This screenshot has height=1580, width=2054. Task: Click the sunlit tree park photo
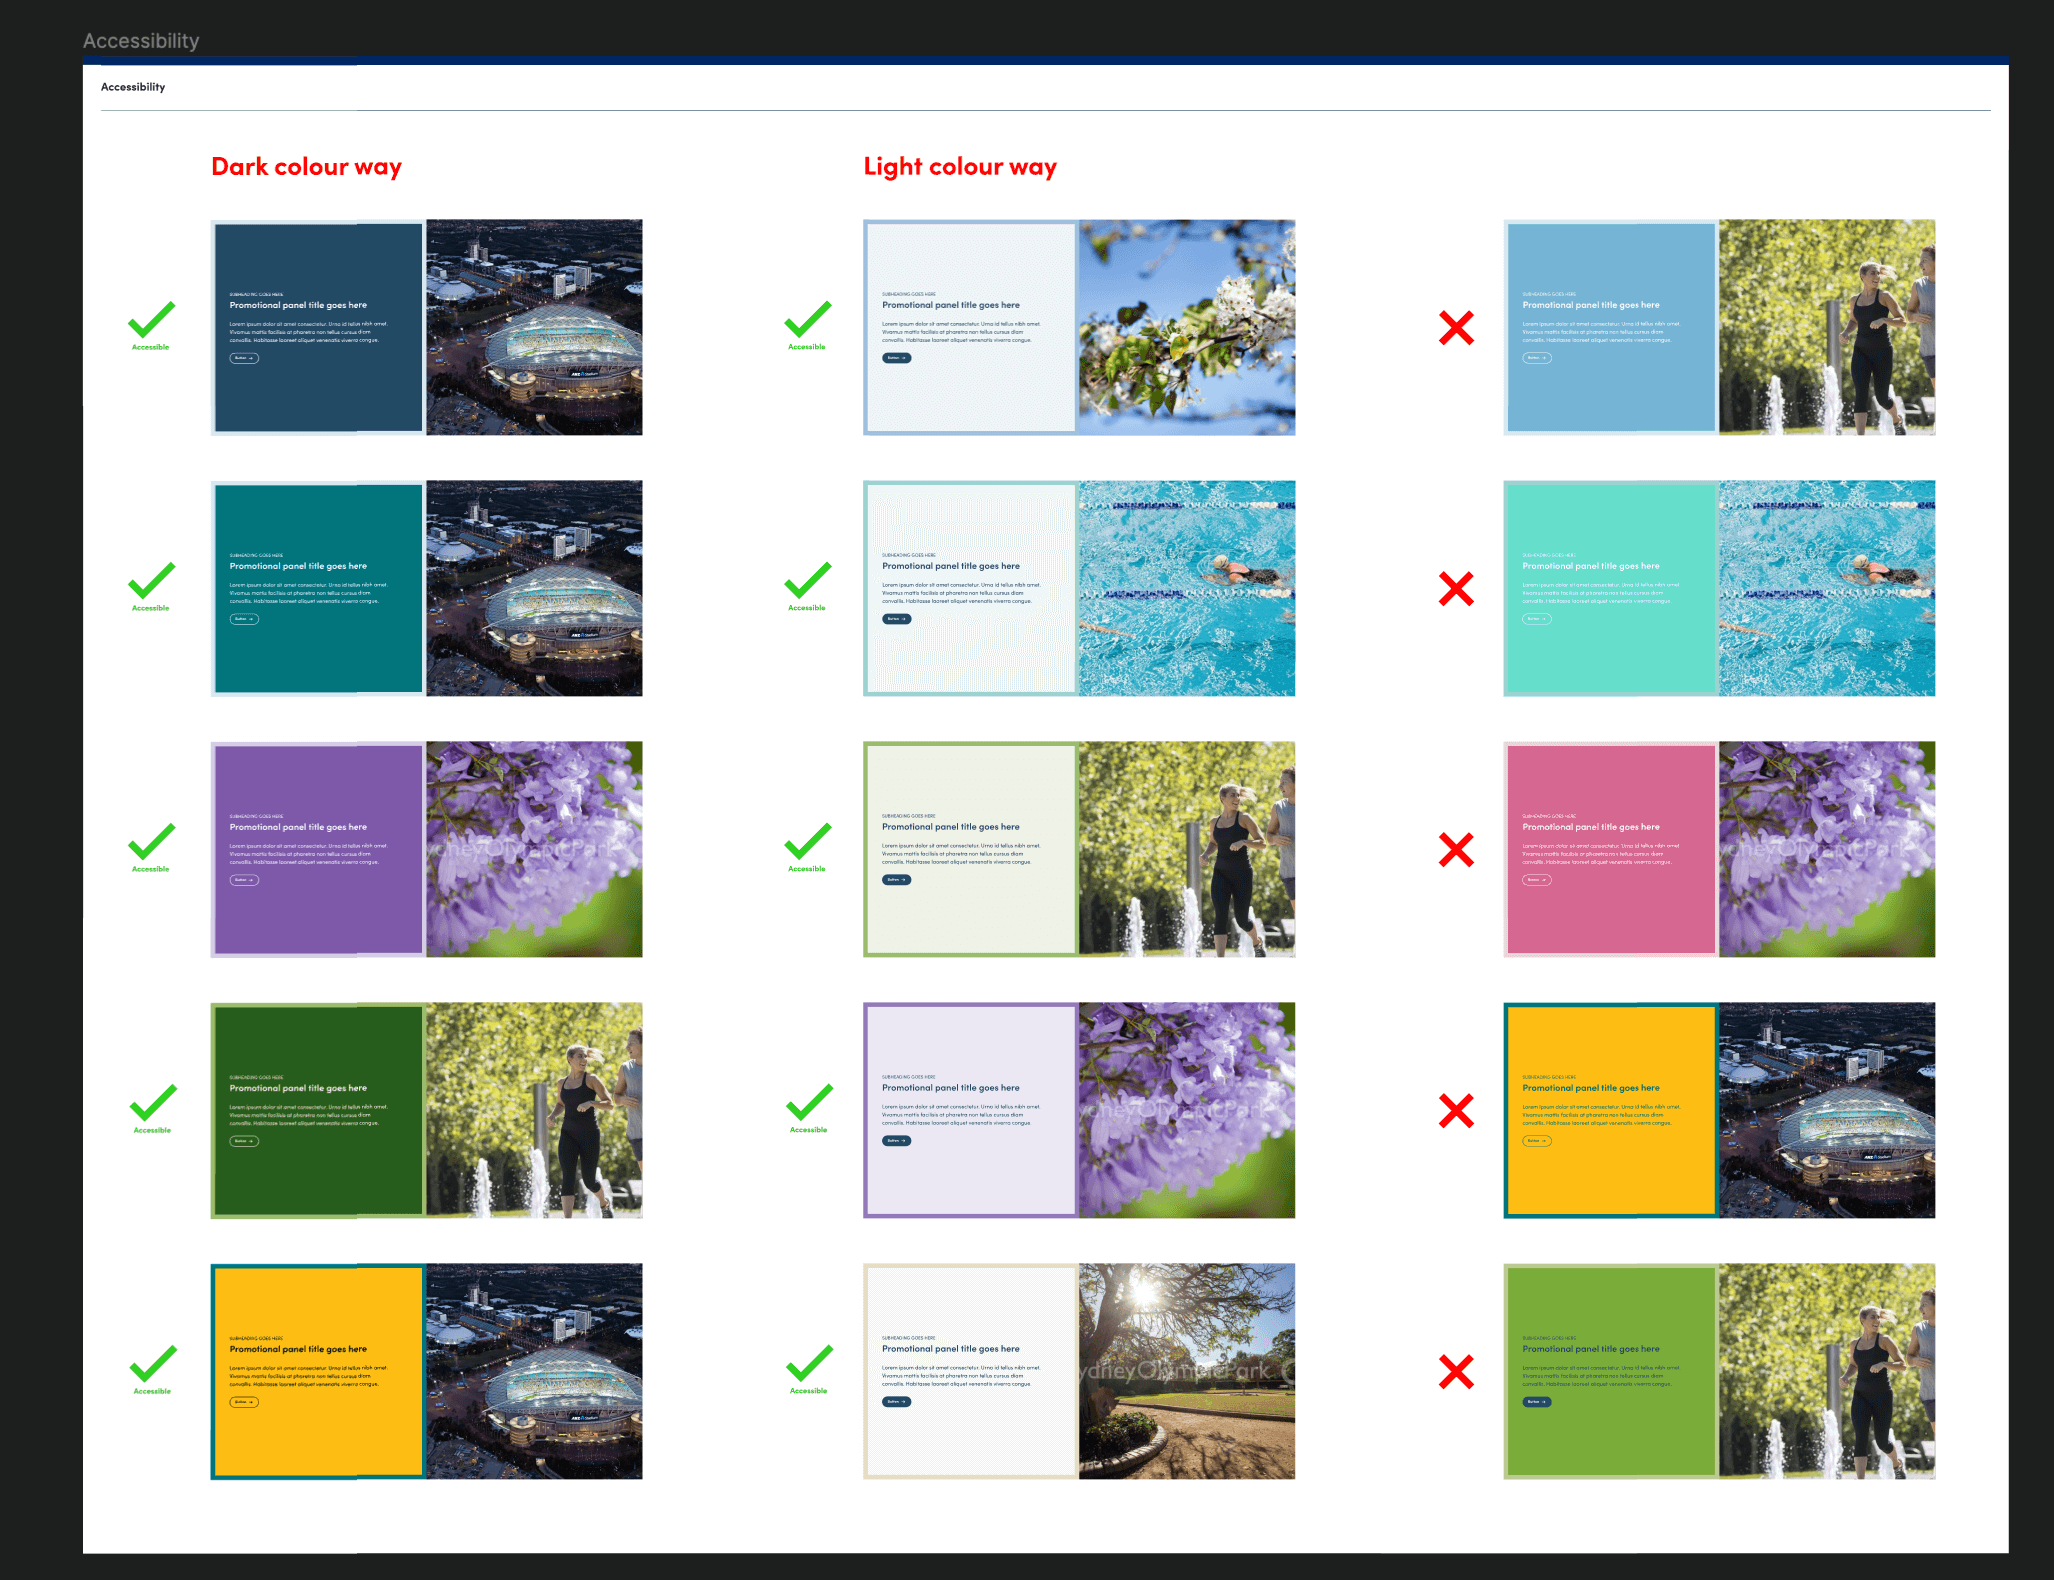pos(1187,1372)
